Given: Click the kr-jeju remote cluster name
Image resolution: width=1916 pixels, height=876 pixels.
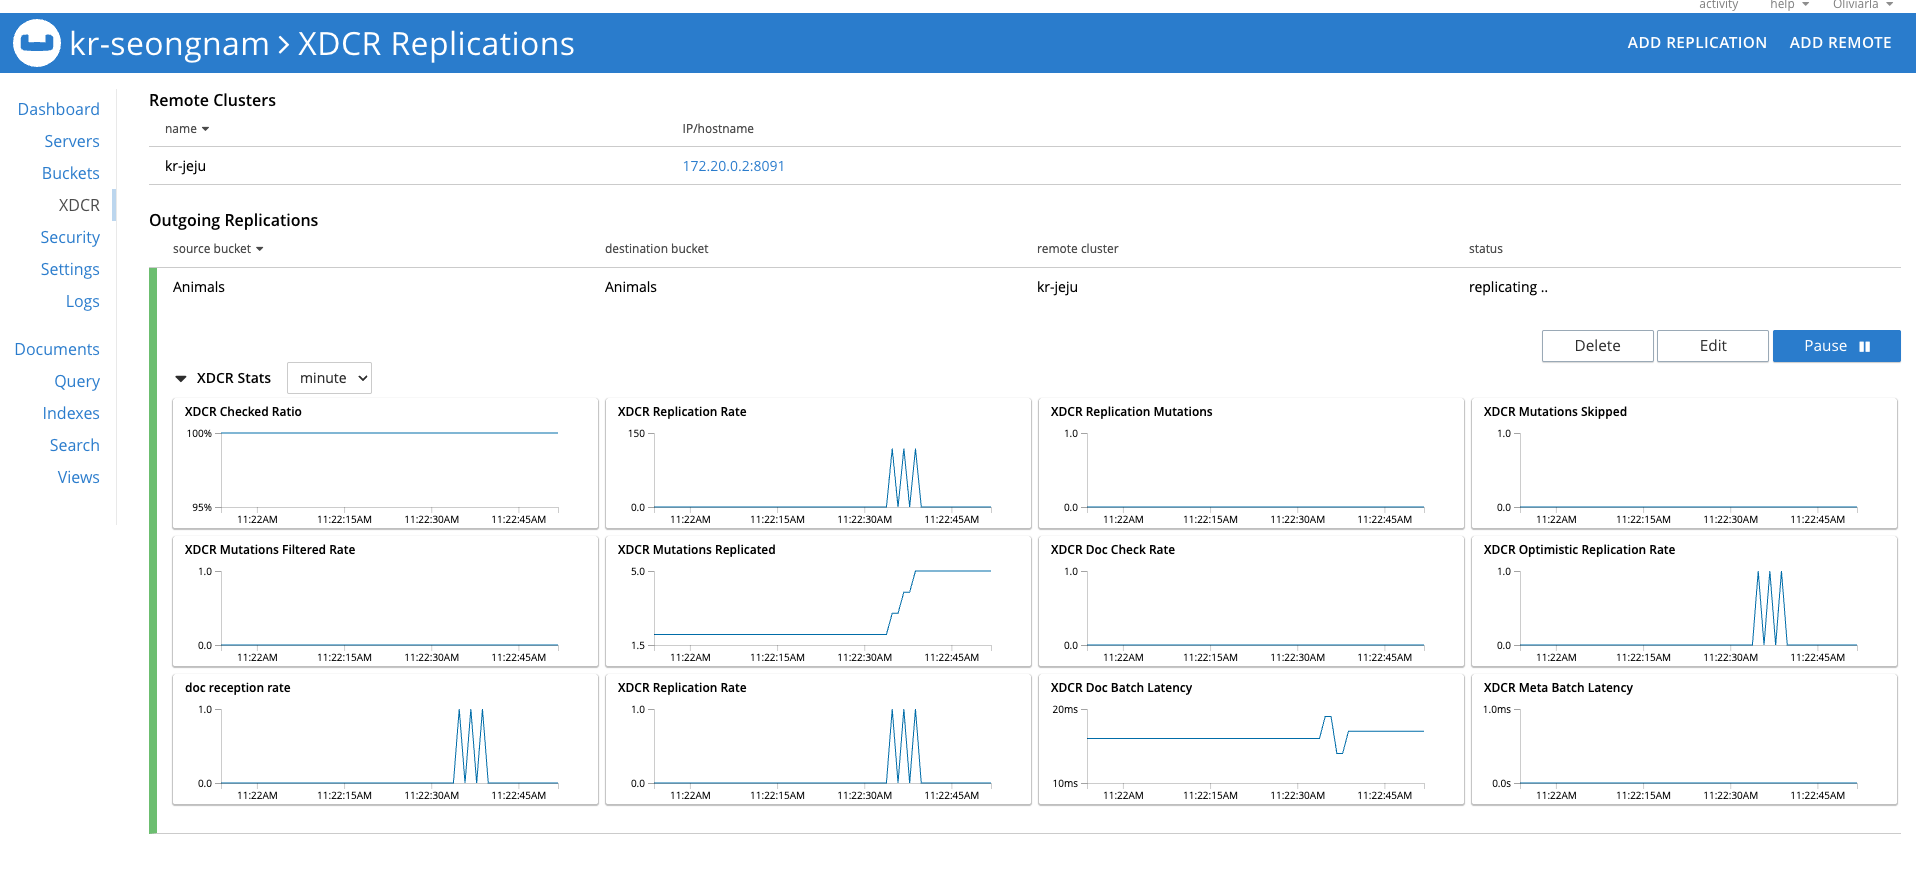Looking at the screenshot, I should (x=185, y=166).
